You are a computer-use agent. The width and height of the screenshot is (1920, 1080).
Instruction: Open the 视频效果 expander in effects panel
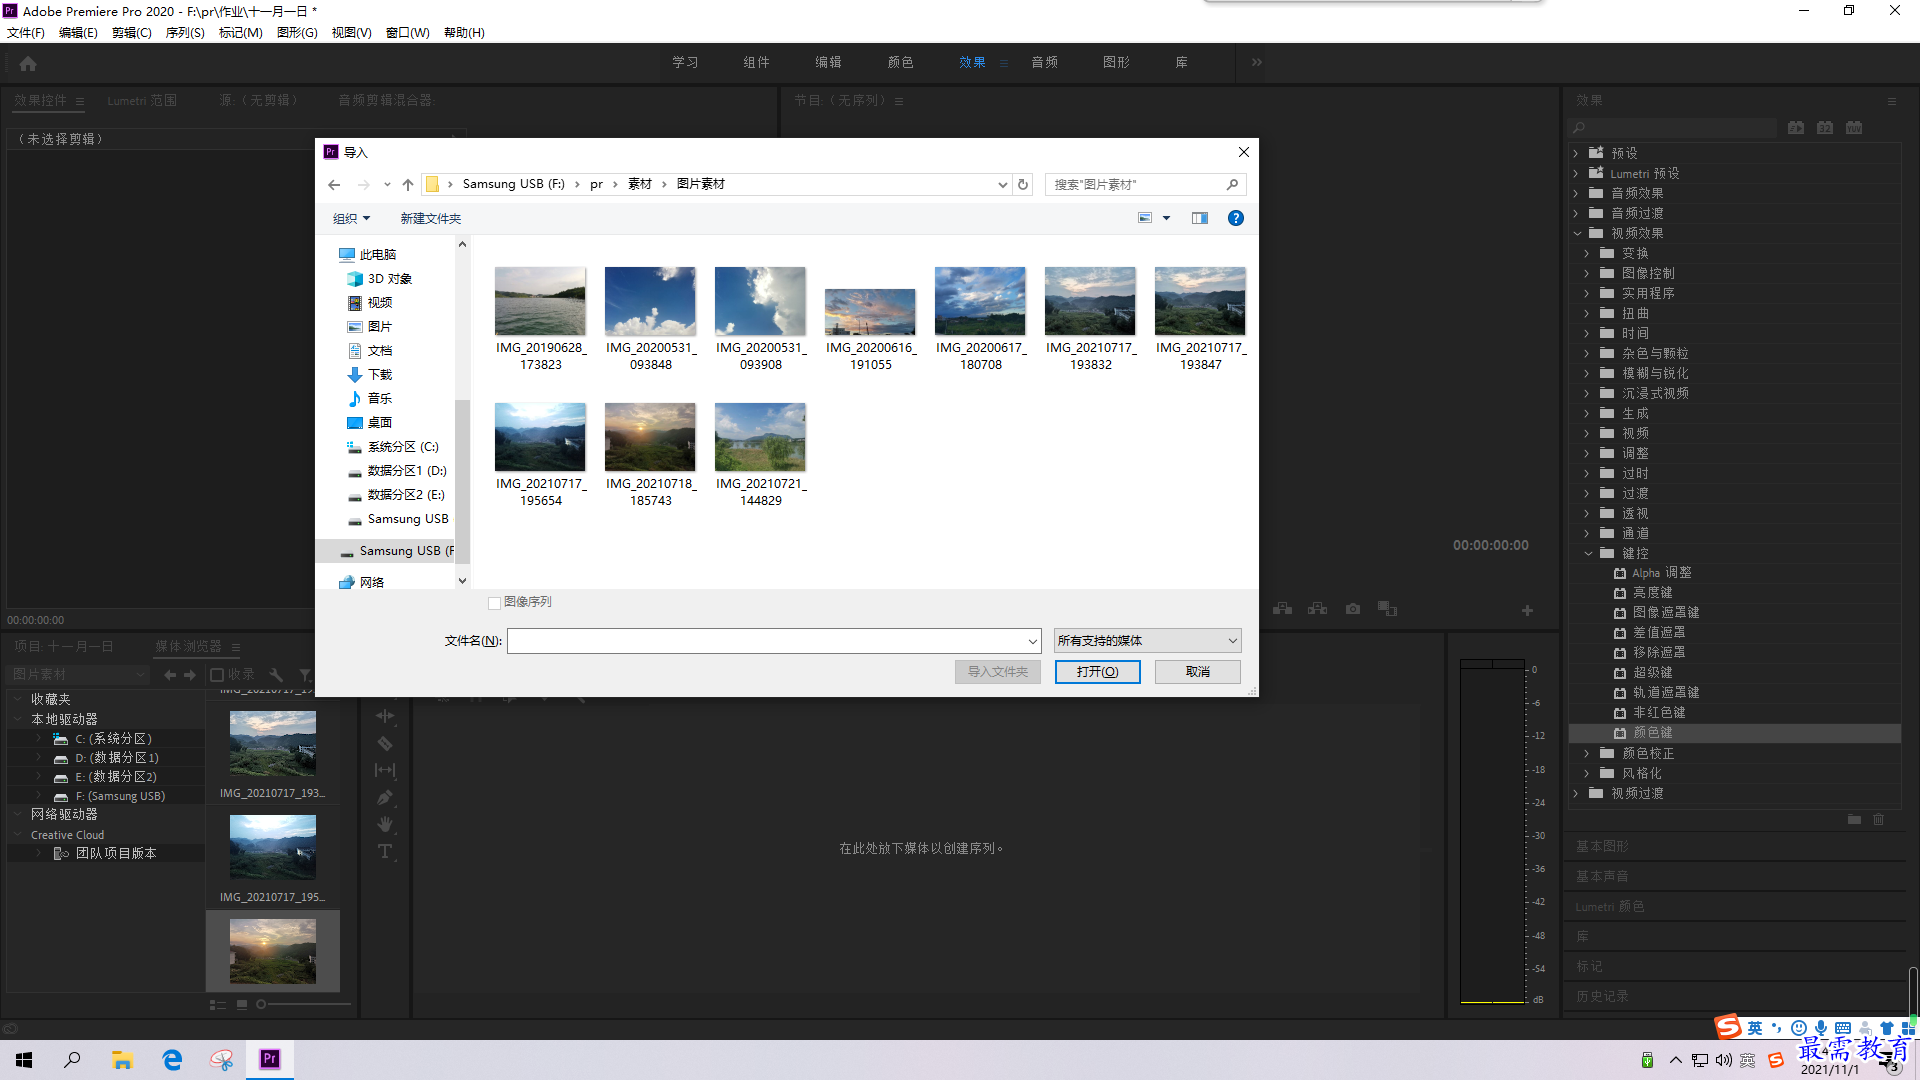click(x=1577, y=232)
